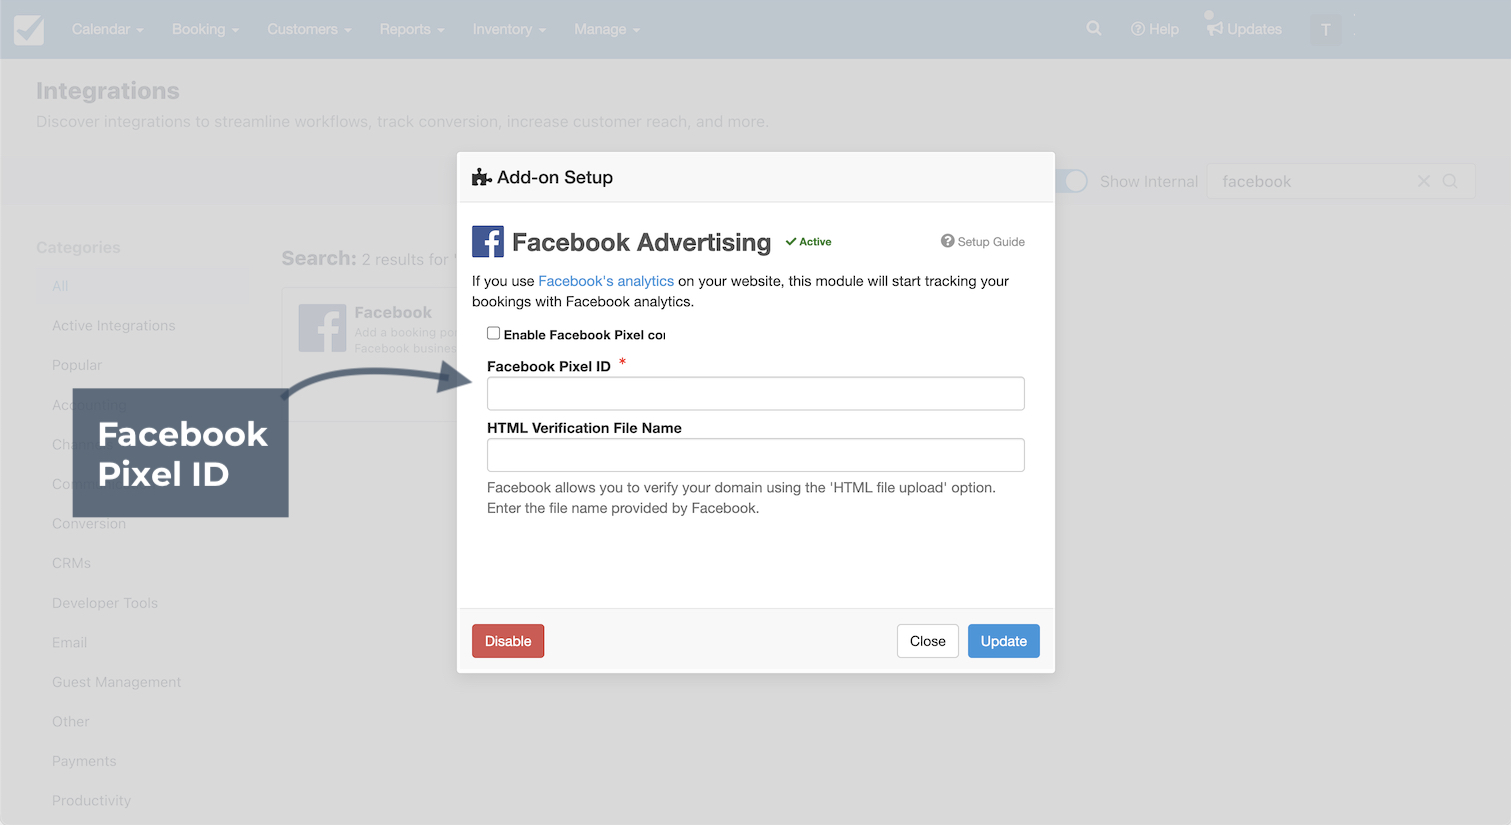The width and height of the screenshot is (1511, 825).
Task: Open the search magnifier in the top navigation
Action: [1094, 28]
